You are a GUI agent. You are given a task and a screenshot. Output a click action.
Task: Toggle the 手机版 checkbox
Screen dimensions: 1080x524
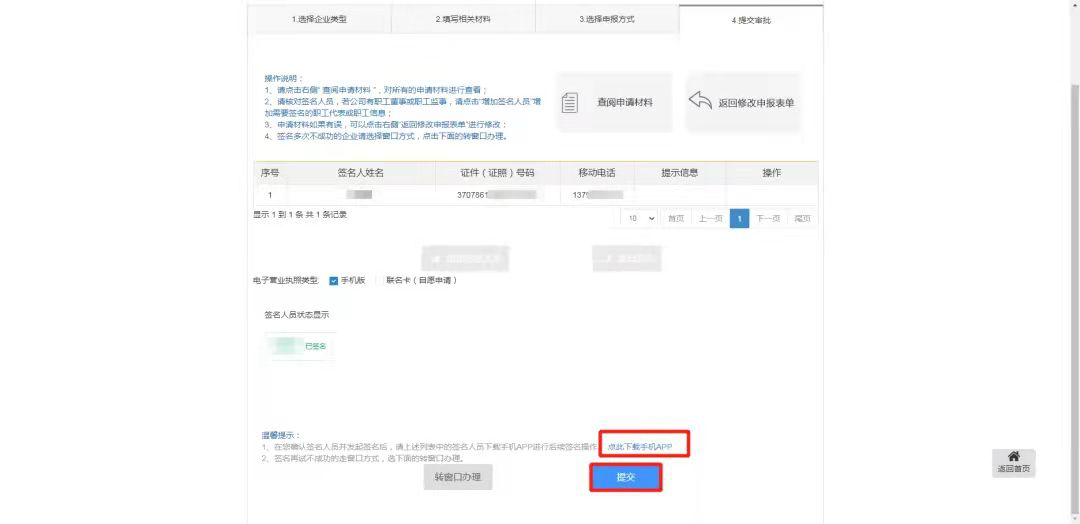[334, 280]
